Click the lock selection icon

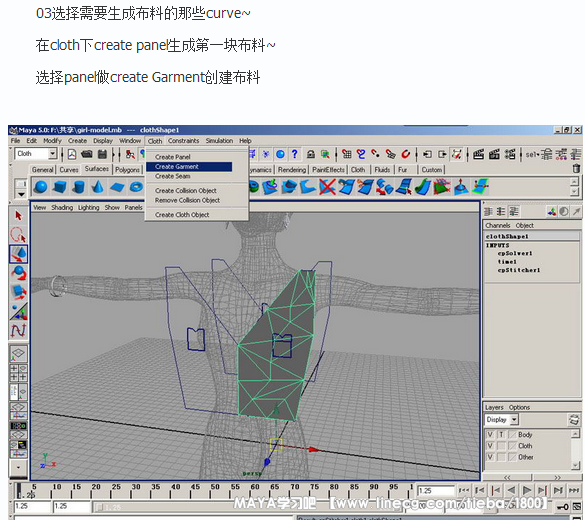pyautogui.click(x=310, y=154)
